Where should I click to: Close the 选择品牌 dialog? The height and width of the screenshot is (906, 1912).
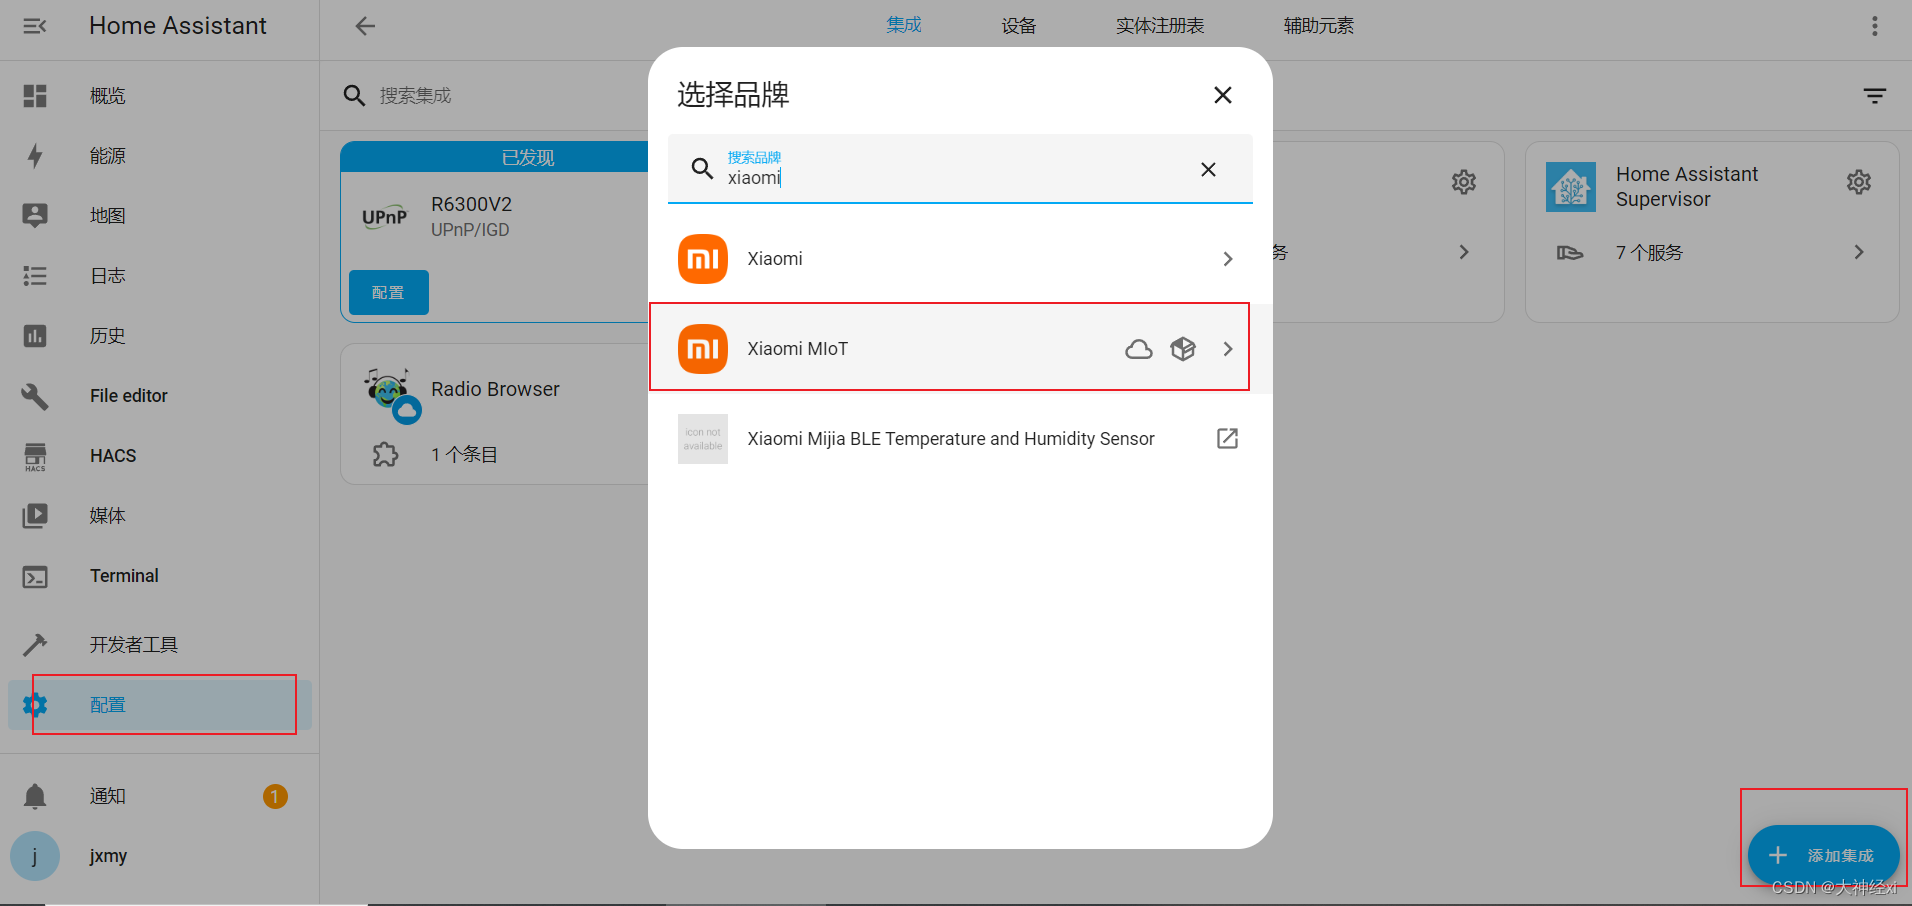click(1222, 95)
